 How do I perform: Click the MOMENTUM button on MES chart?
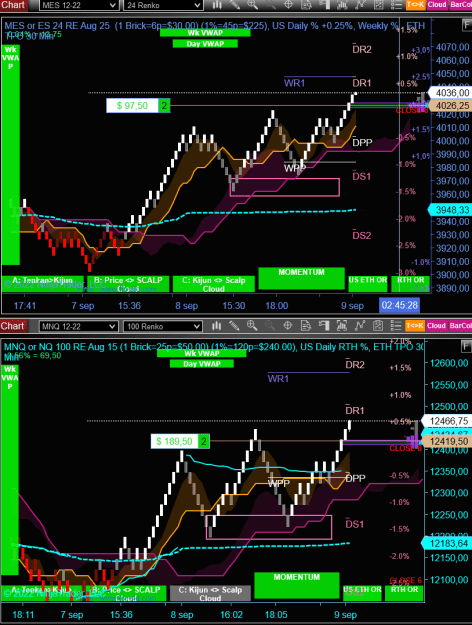(301, 278)
